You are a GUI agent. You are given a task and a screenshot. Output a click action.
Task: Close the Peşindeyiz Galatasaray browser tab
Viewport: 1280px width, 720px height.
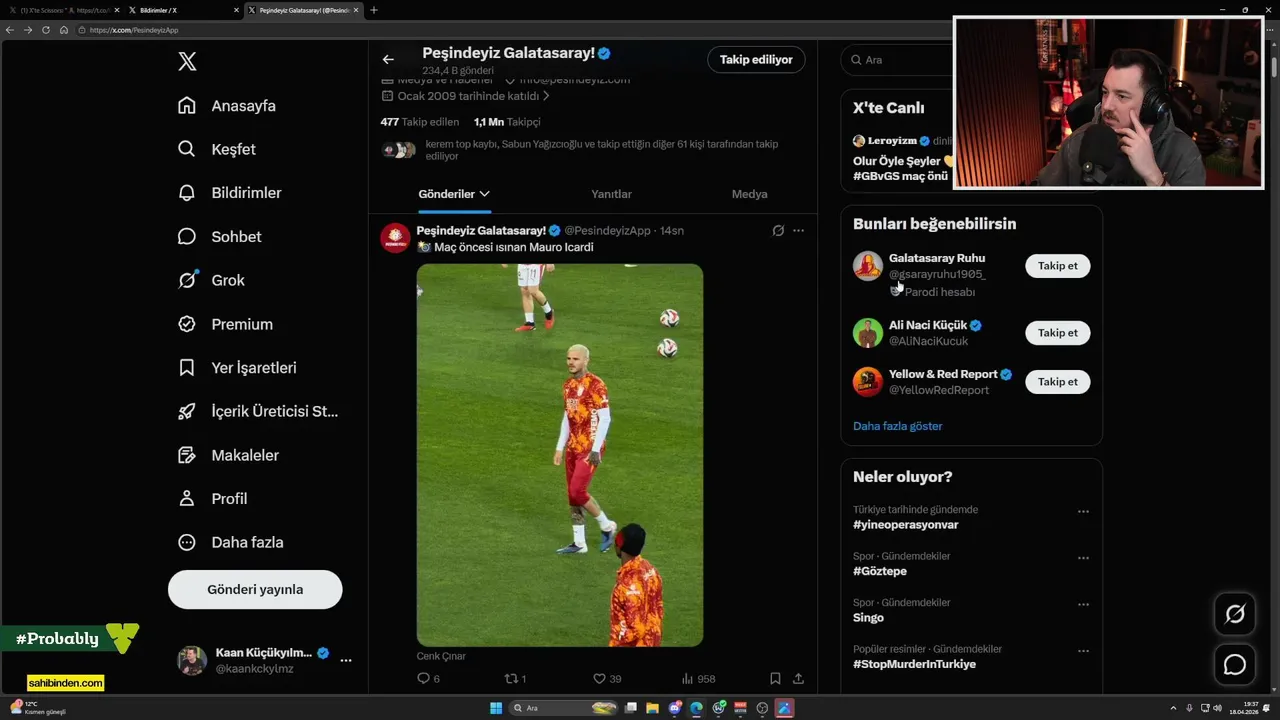pyautogui.click(x=357, y=10)
